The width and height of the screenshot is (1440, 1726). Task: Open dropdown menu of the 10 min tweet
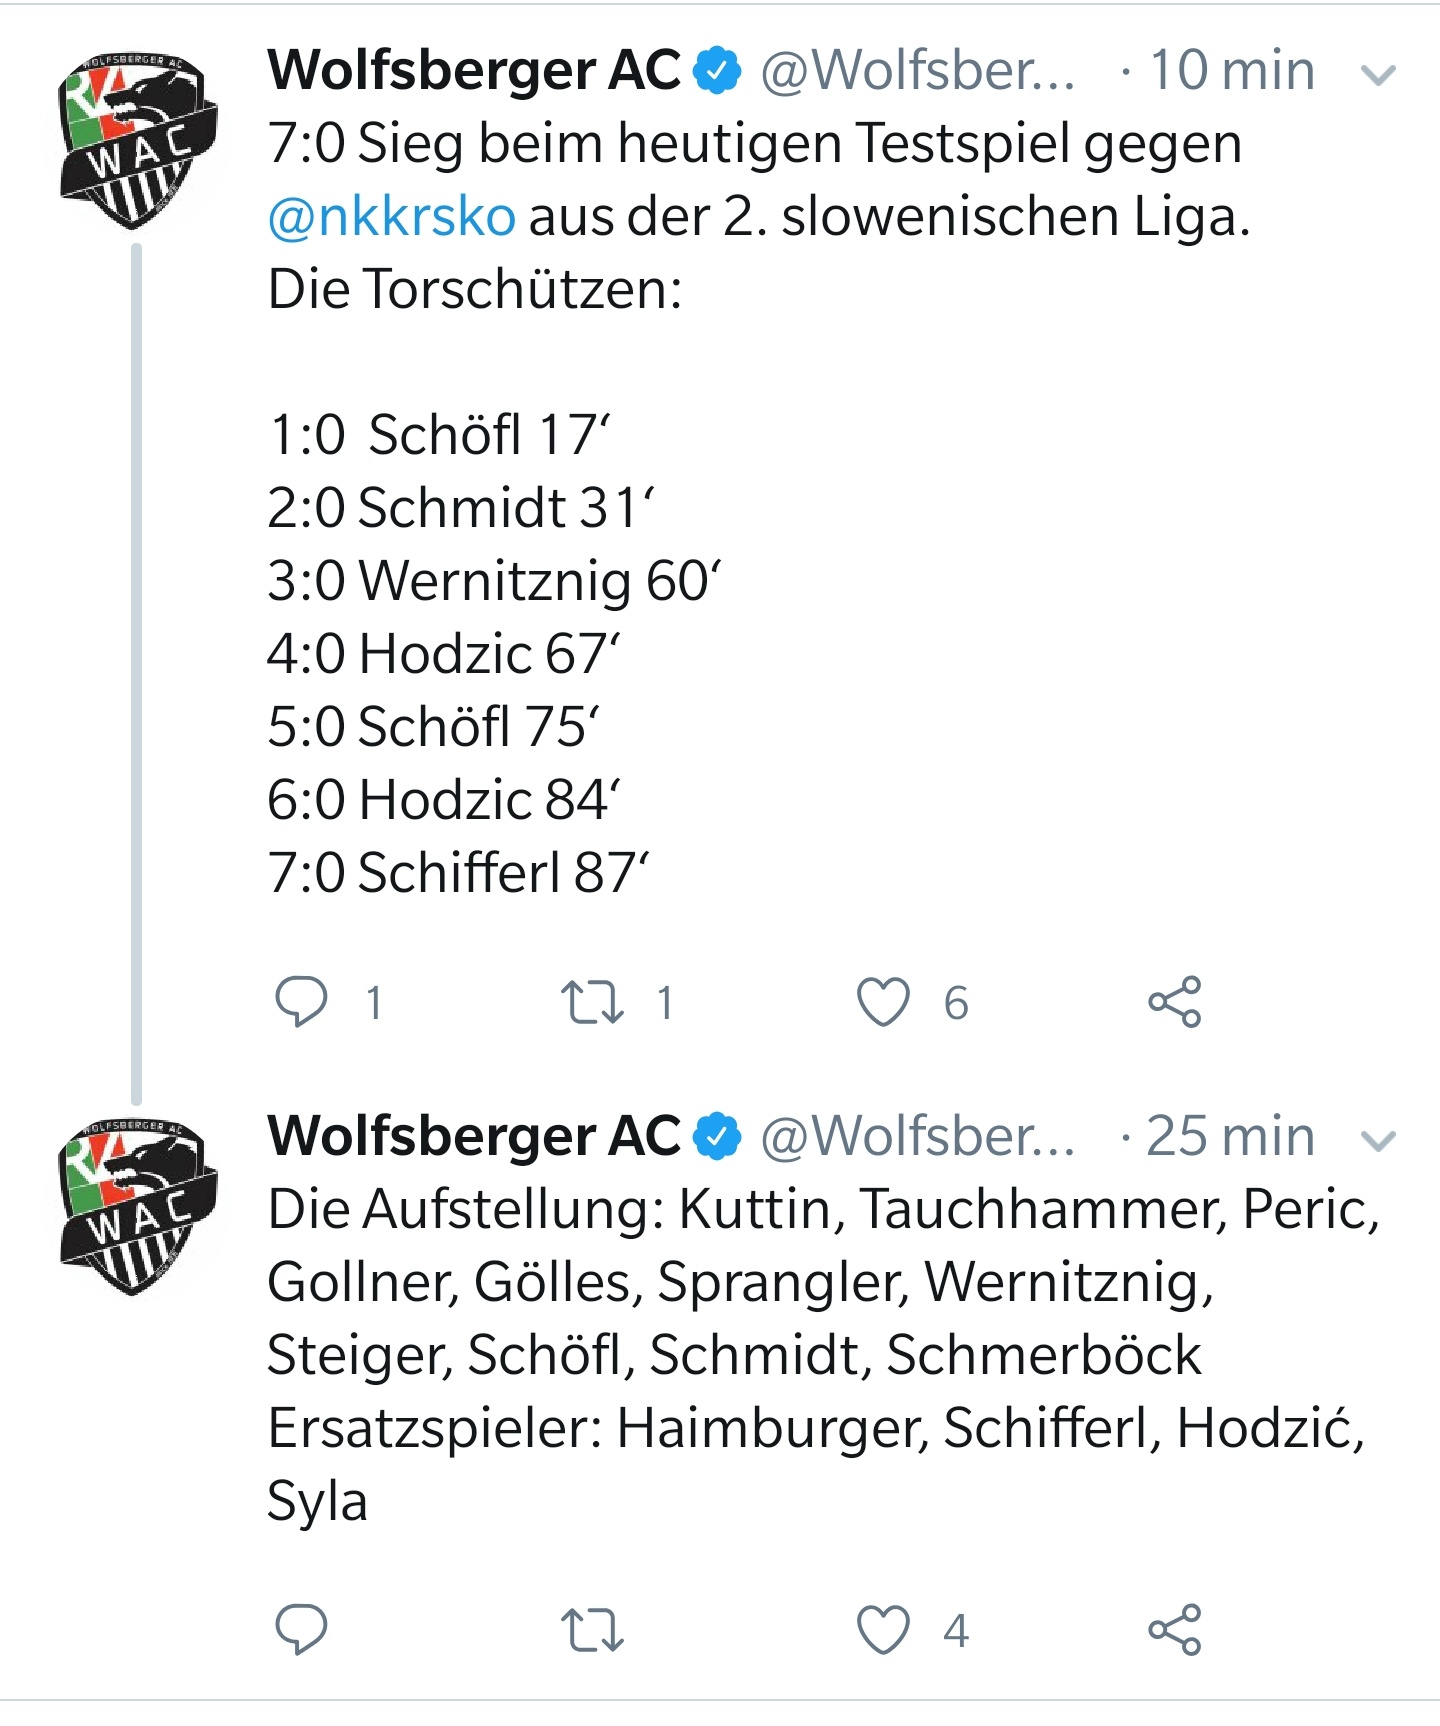pyautogui.click(x=1379, y=75)
